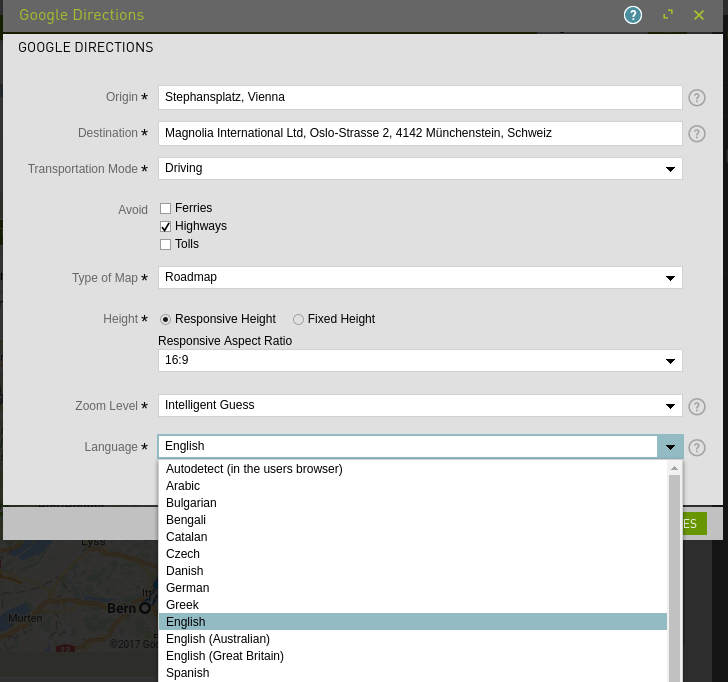
Task: Choose Czech from the language list
Action: pos(412,554)
